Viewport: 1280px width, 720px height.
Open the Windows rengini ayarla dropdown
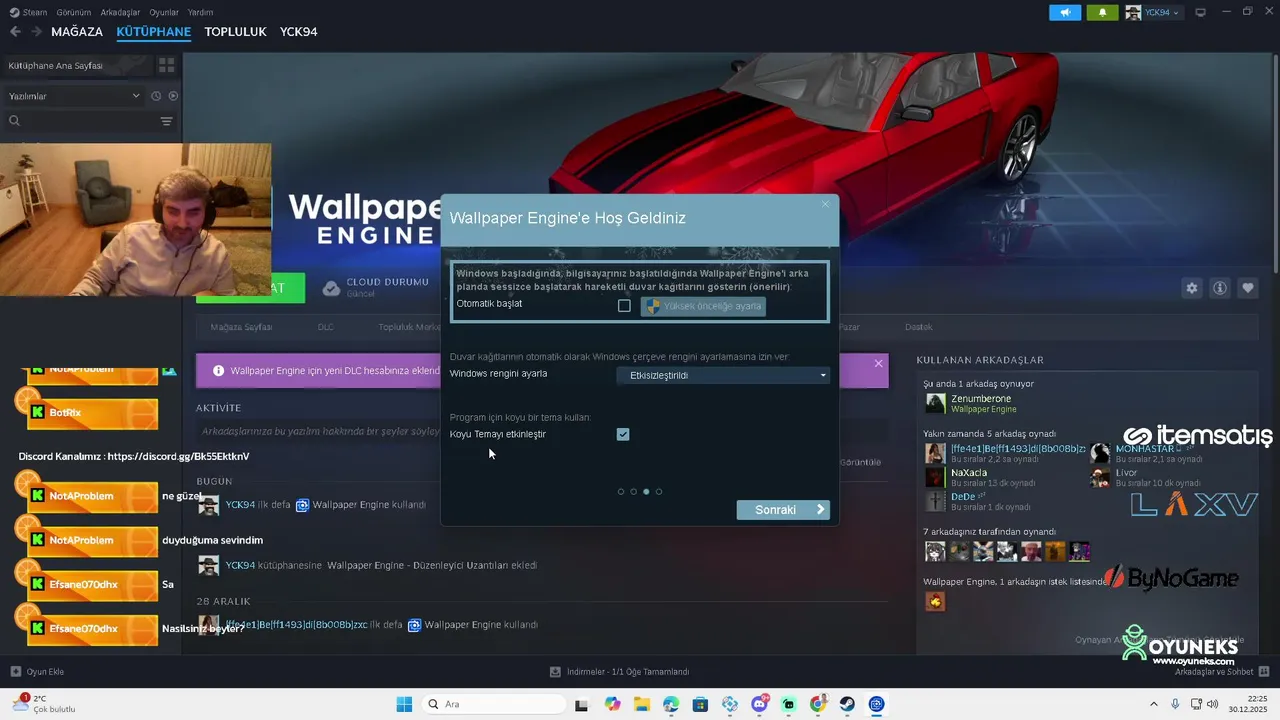(x=723, y=375)
